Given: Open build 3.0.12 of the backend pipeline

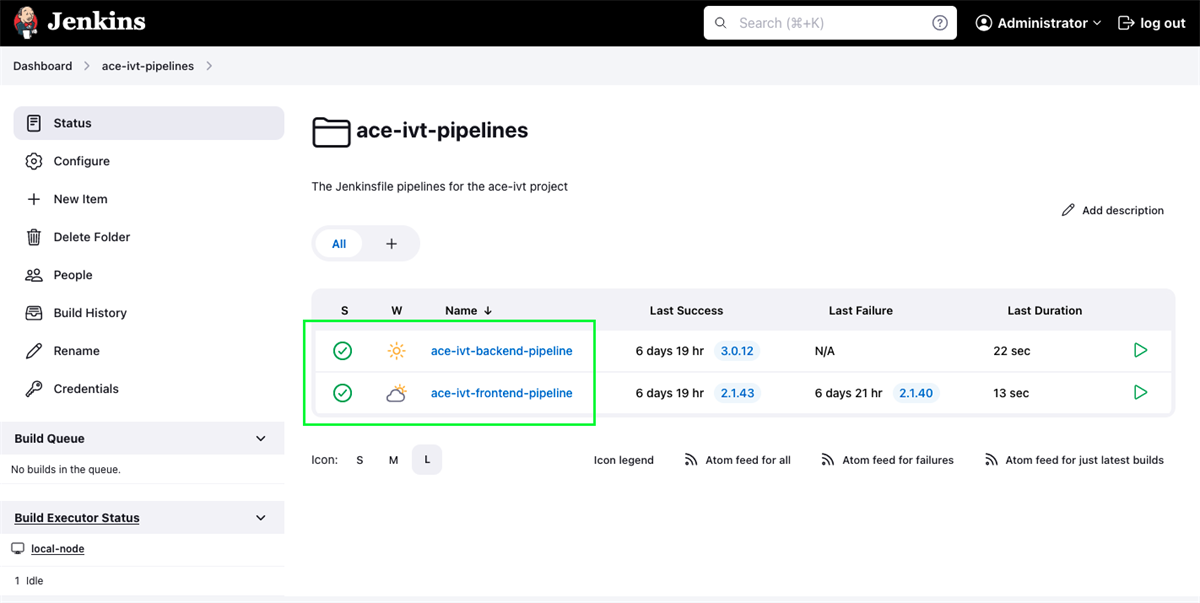Looking at the screenshot, I should point(737,351).
